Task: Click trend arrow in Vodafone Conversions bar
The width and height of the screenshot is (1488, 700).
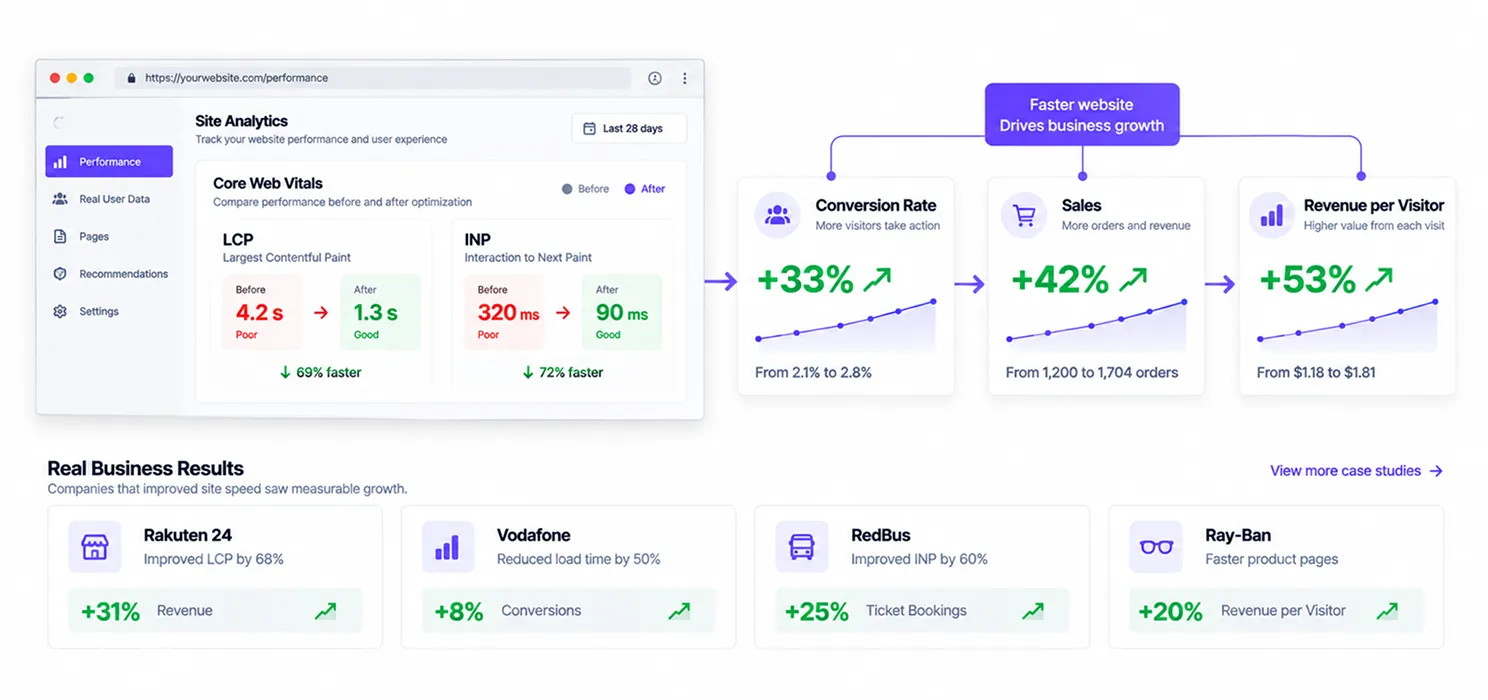Action: click(x=679, y=611)
